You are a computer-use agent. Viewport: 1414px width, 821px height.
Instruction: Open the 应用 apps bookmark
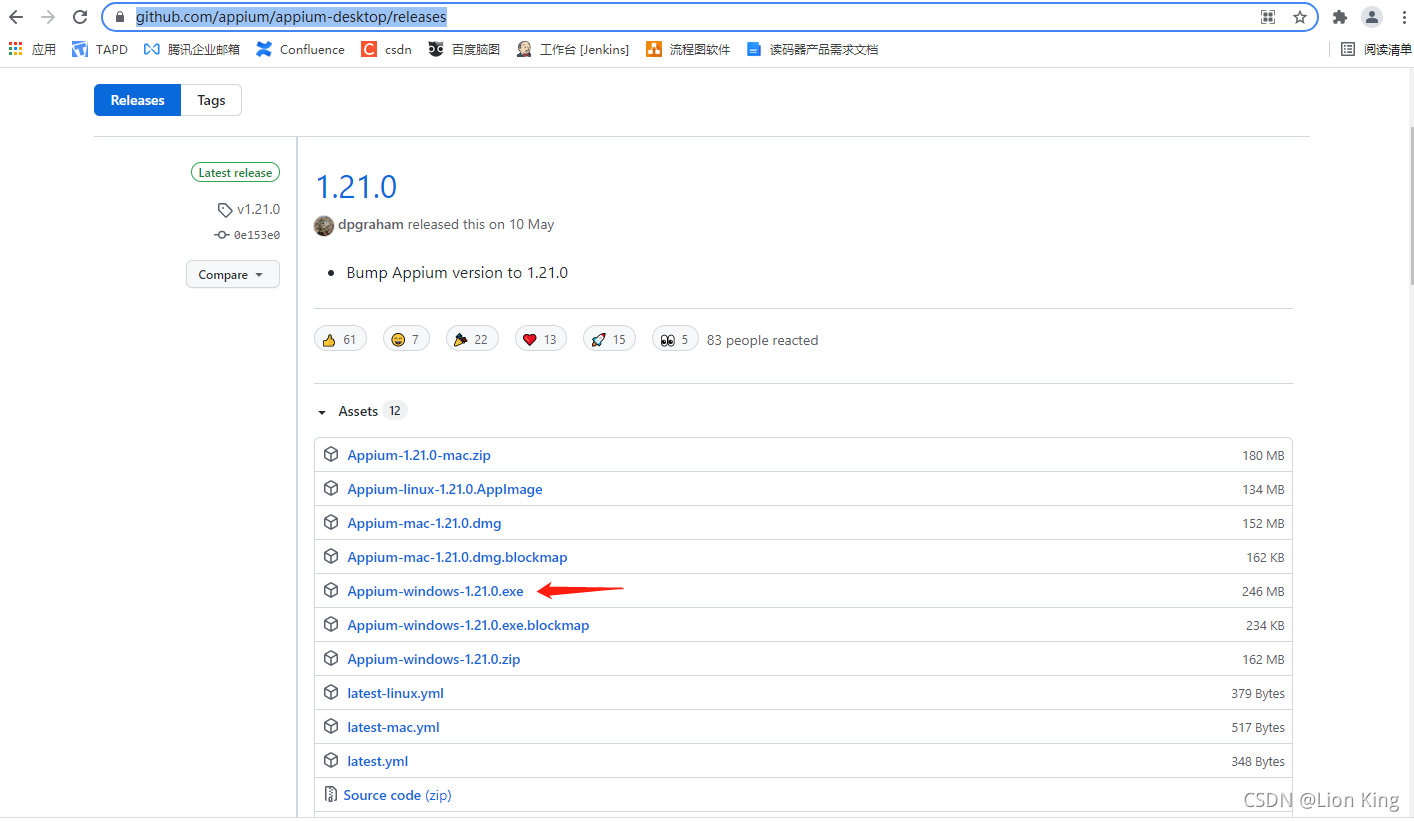pos(32,49)
